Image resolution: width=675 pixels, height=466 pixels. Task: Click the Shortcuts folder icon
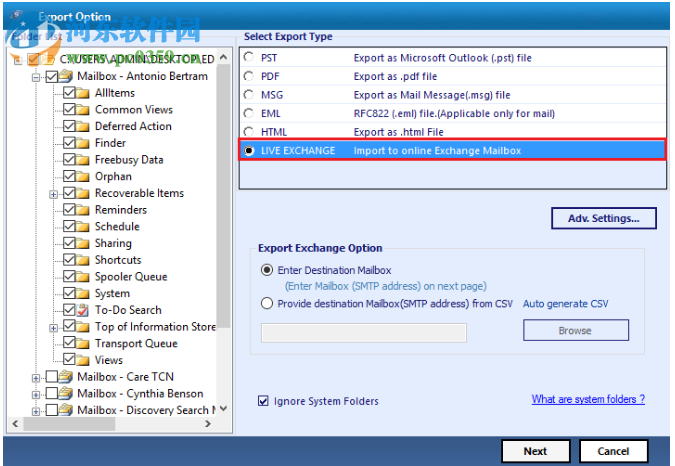coord(83,260)
